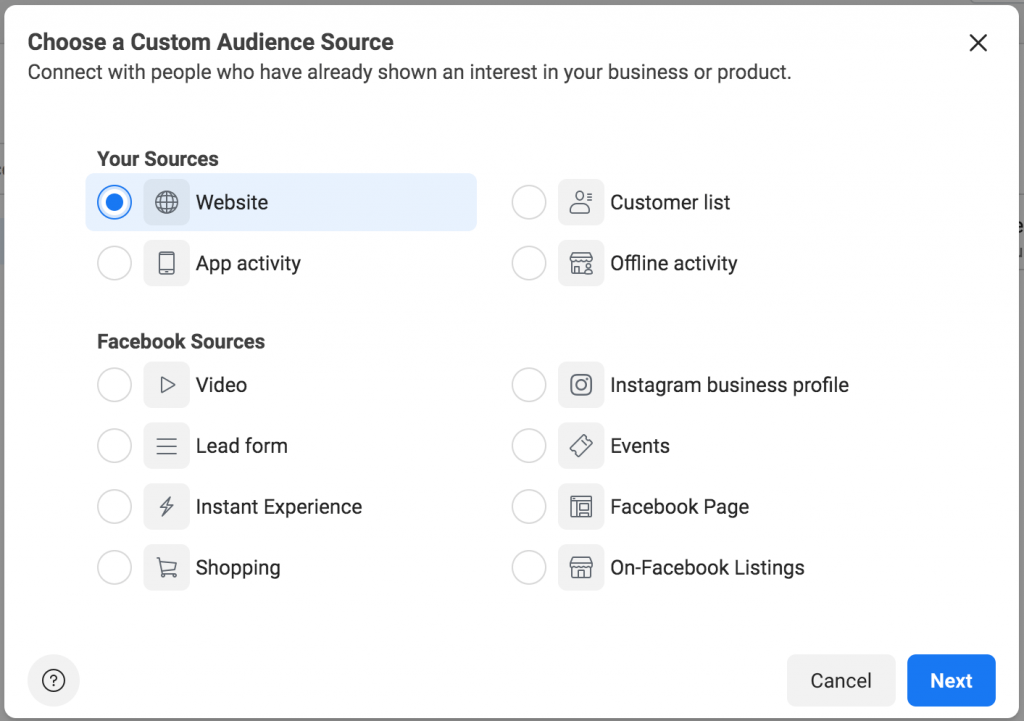Cancel the custom audience dialog
The width and height of the screenshot is (1024, 721).
pos(840,681)
